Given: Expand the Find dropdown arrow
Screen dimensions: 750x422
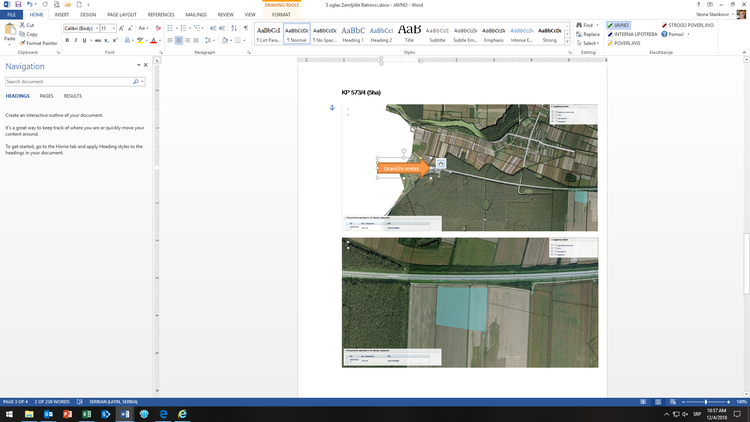Looking at the screenshot, I should click(x=598, y=25).
